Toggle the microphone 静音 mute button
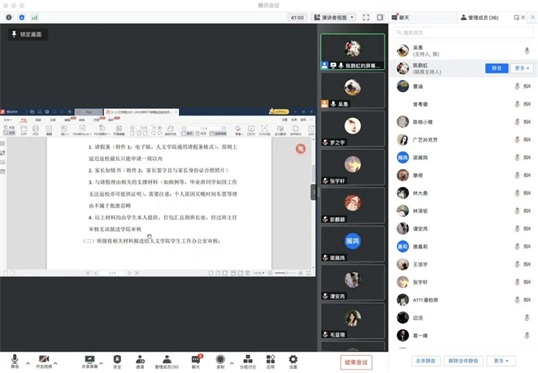This screenshot has width=538, height=373. (x=15, y=362)
